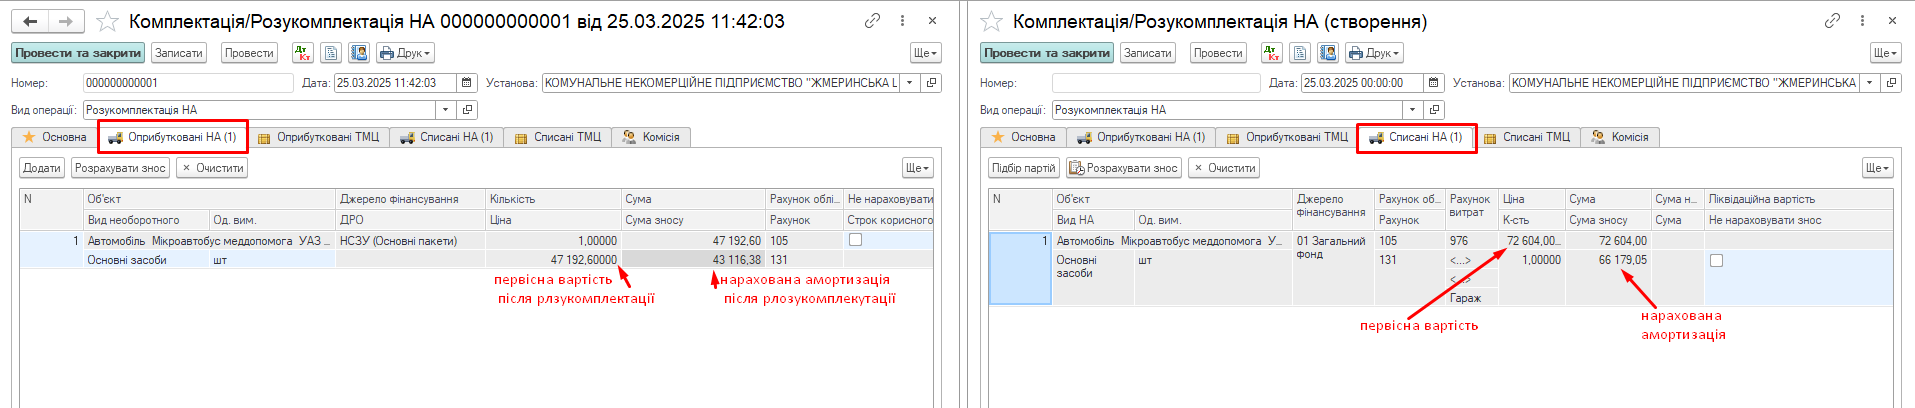
Task: Tick 'Не нараховувати знос' checkbox in right table
Action: pyautogui.click(x=1716, y=260)
